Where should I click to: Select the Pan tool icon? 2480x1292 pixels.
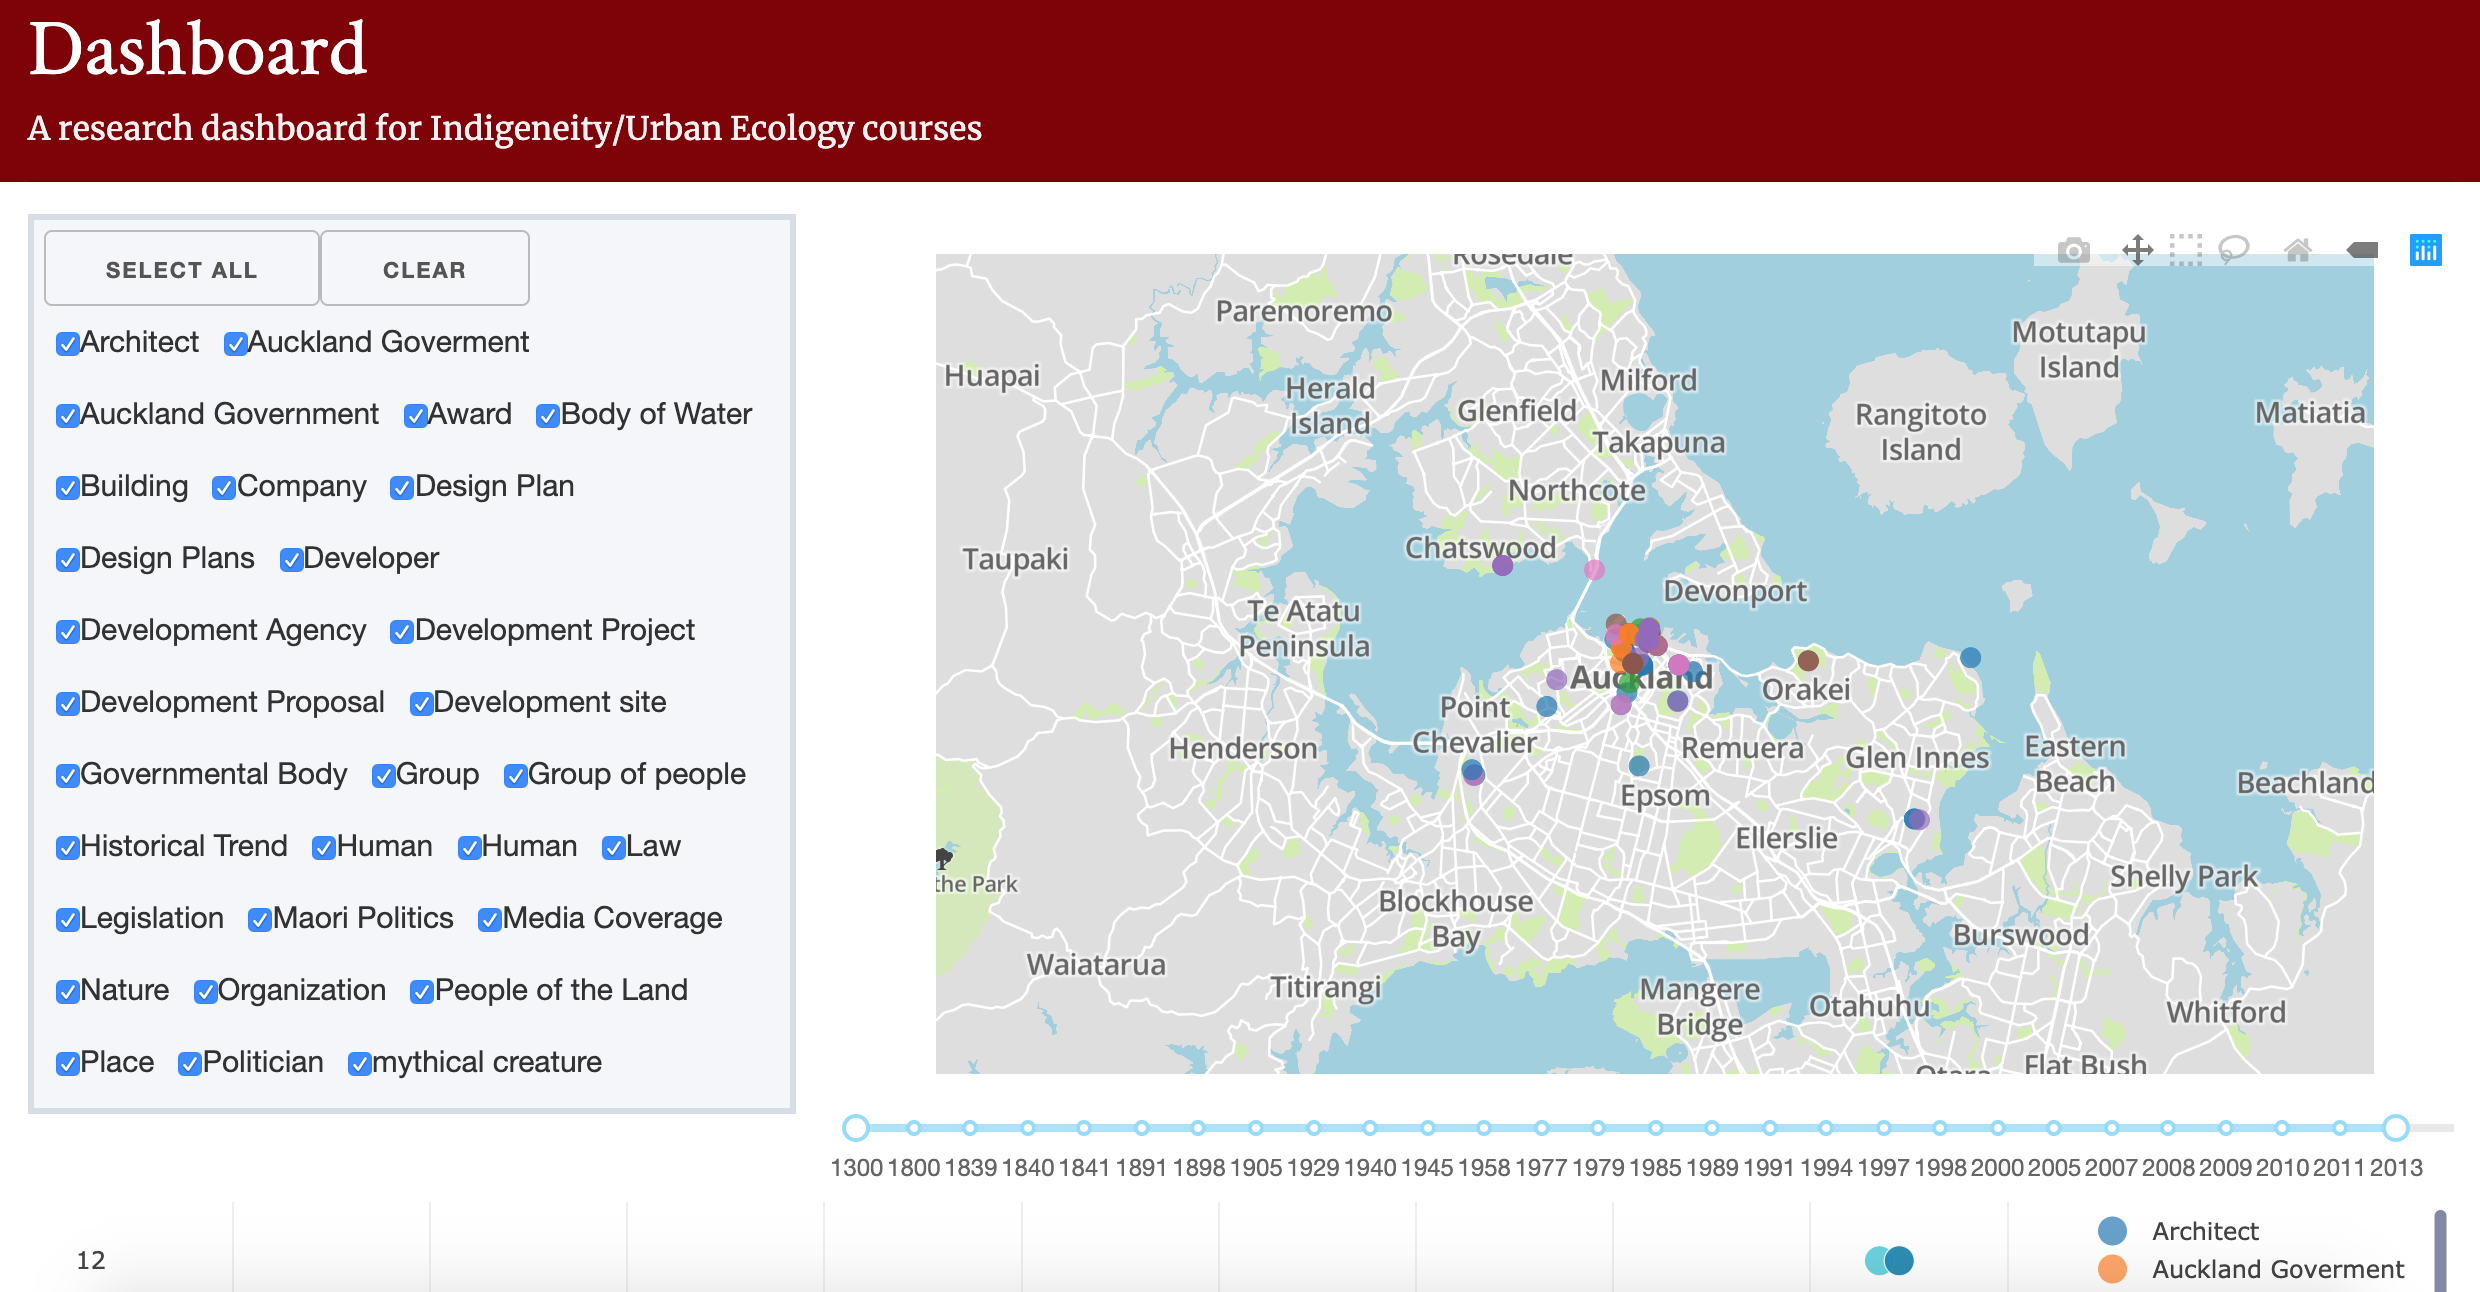2137,250
